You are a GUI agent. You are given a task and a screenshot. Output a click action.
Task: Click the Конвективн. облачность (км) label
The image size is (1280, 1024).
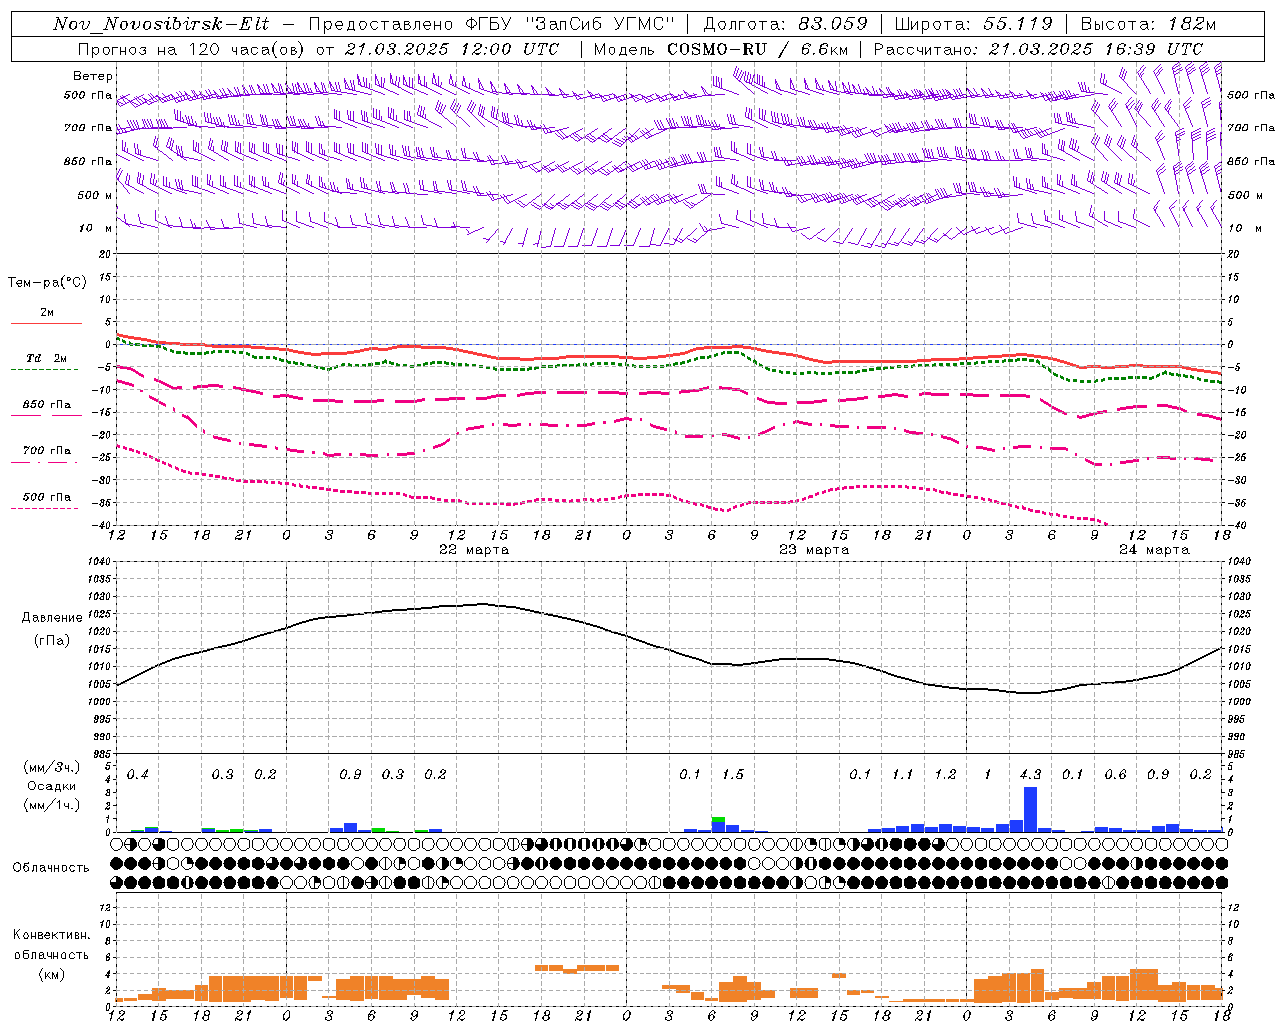tap(51, 954)
